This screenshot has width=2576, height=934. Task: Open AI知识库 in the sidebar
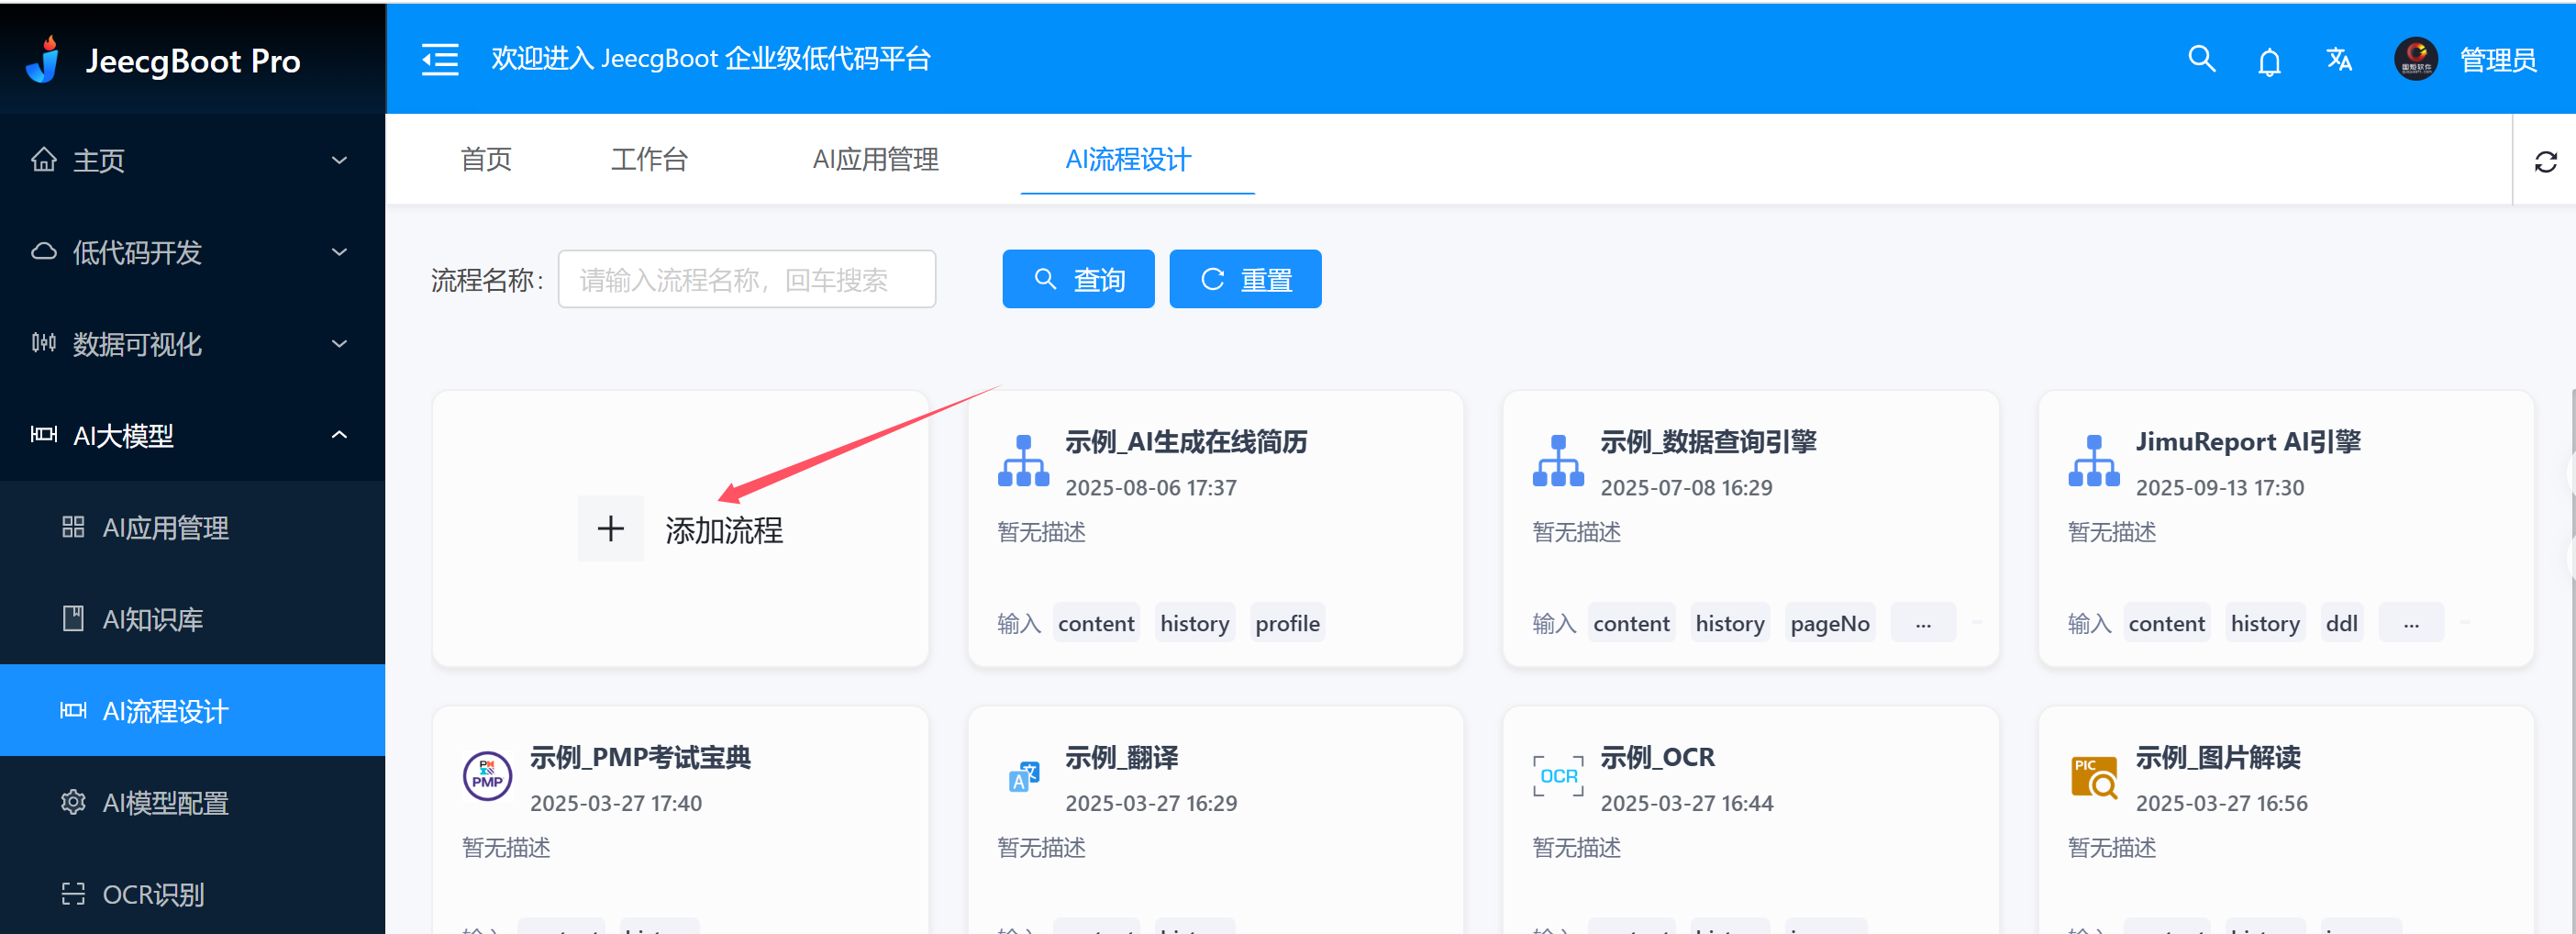[x=153, y=619]
